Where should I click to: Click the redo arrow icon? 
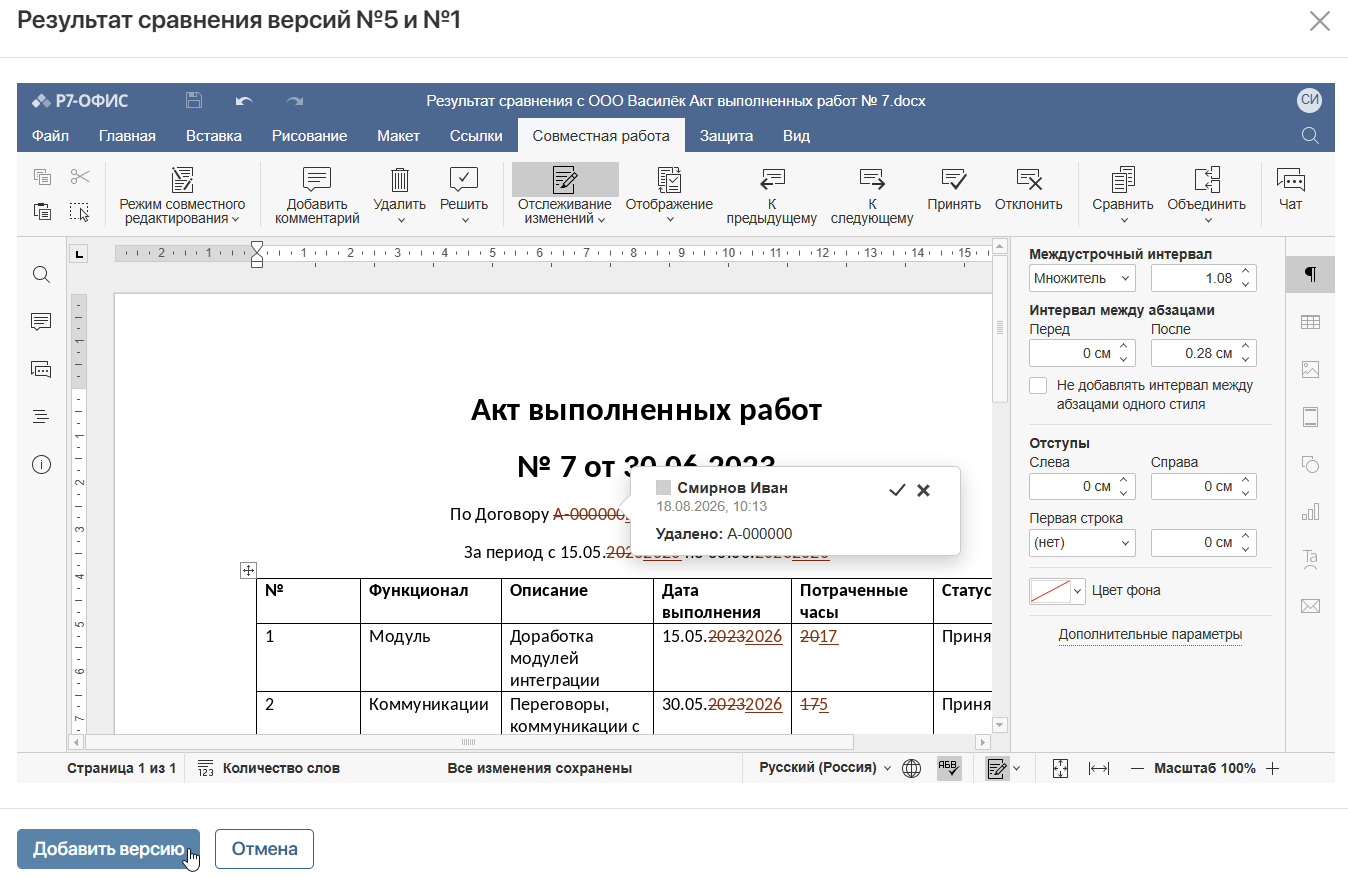(294, 101)
